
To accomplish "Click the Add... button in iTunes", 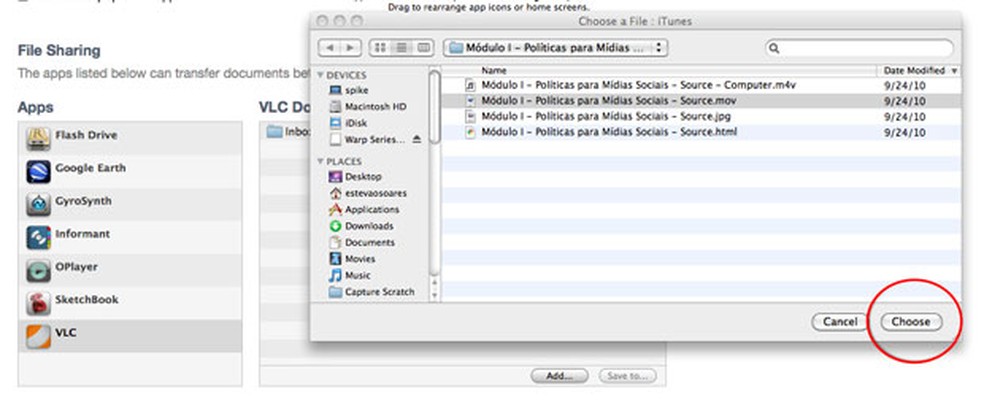I will (559, 376).
